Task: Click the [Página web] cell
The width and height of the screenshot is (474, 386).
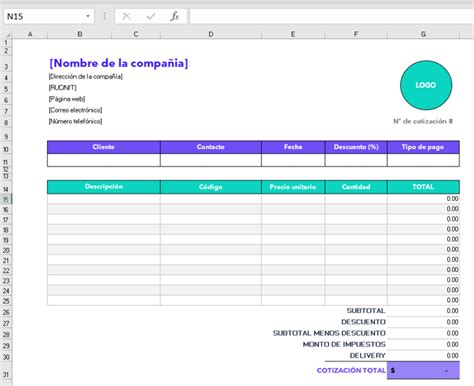Action: 67,99
